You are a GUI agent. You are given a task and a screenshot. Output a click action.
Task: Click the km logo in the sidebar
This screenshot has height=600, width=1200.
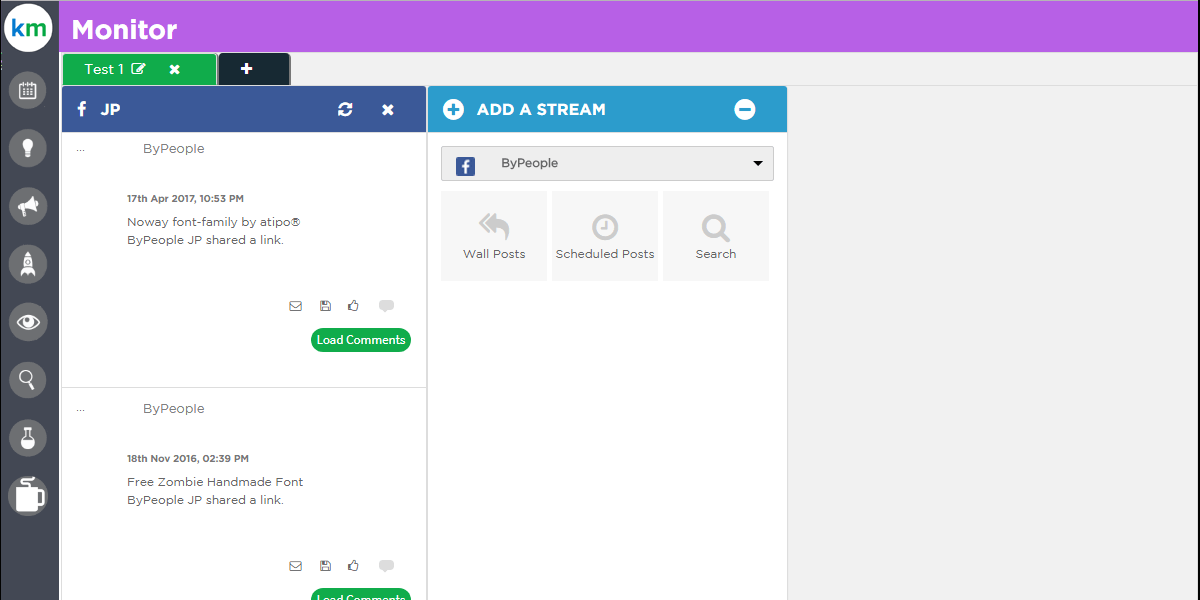coord(28,28)
